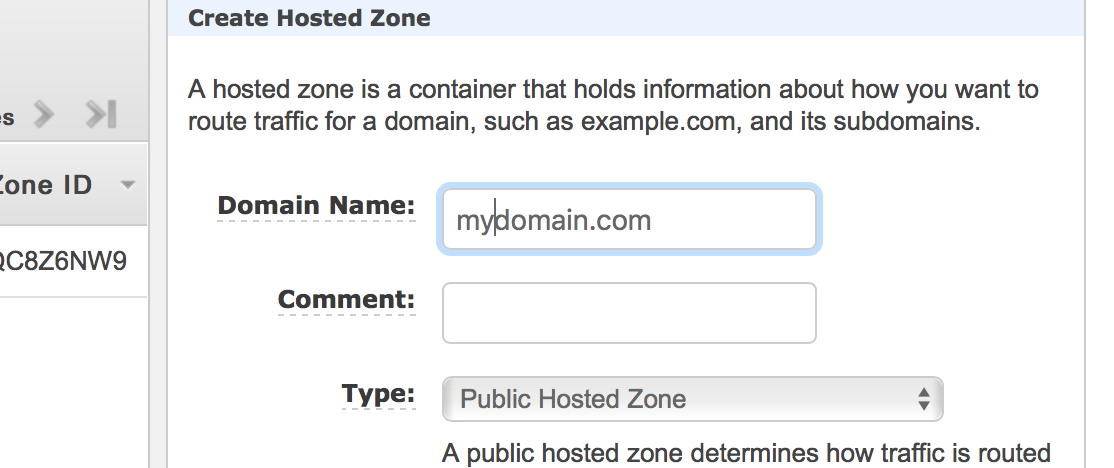Show help for the Type label
The height and width of the screenshot is (468, 1114).
pos(378,394)
